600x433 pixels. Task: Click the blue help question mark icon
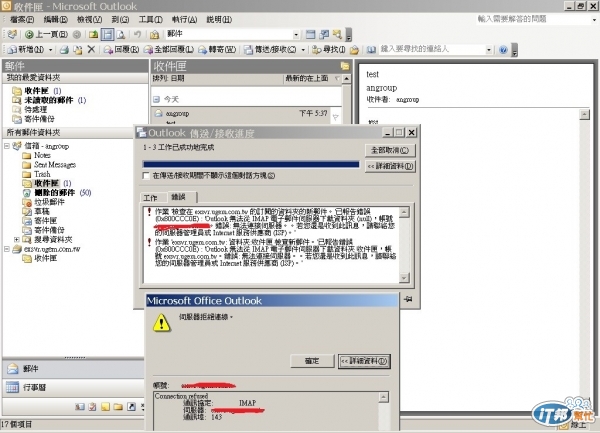[x=503, y=50]
